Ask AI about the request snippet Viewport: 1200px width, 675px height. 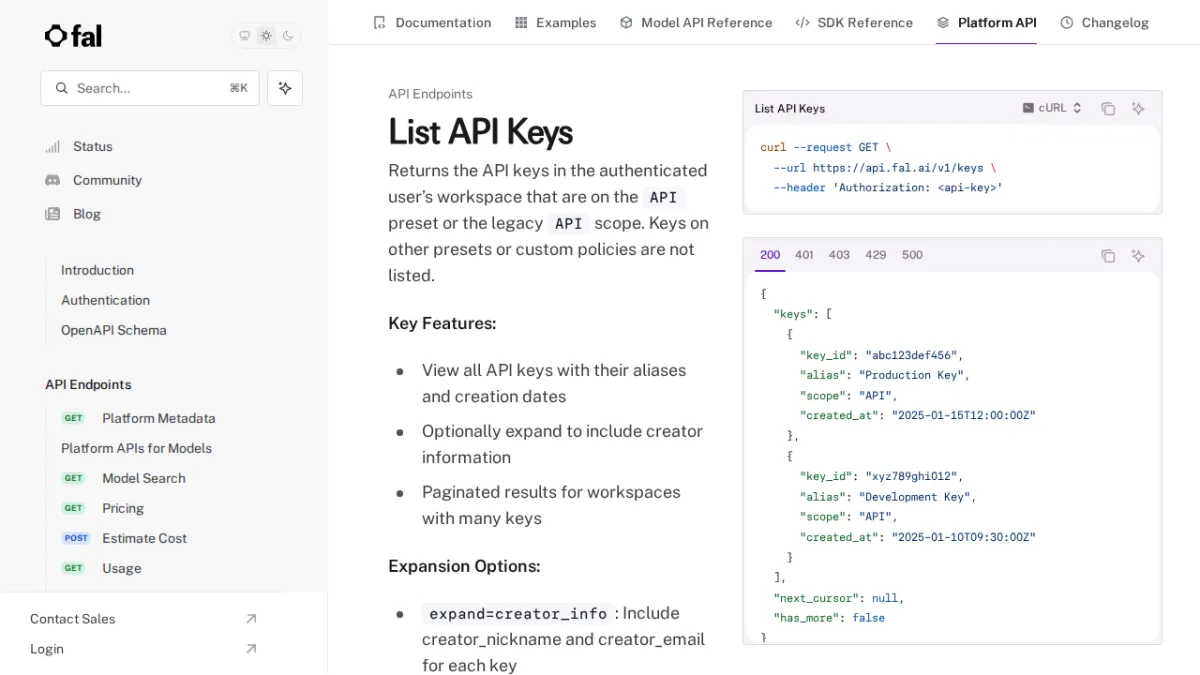(x=1138, y=109)
